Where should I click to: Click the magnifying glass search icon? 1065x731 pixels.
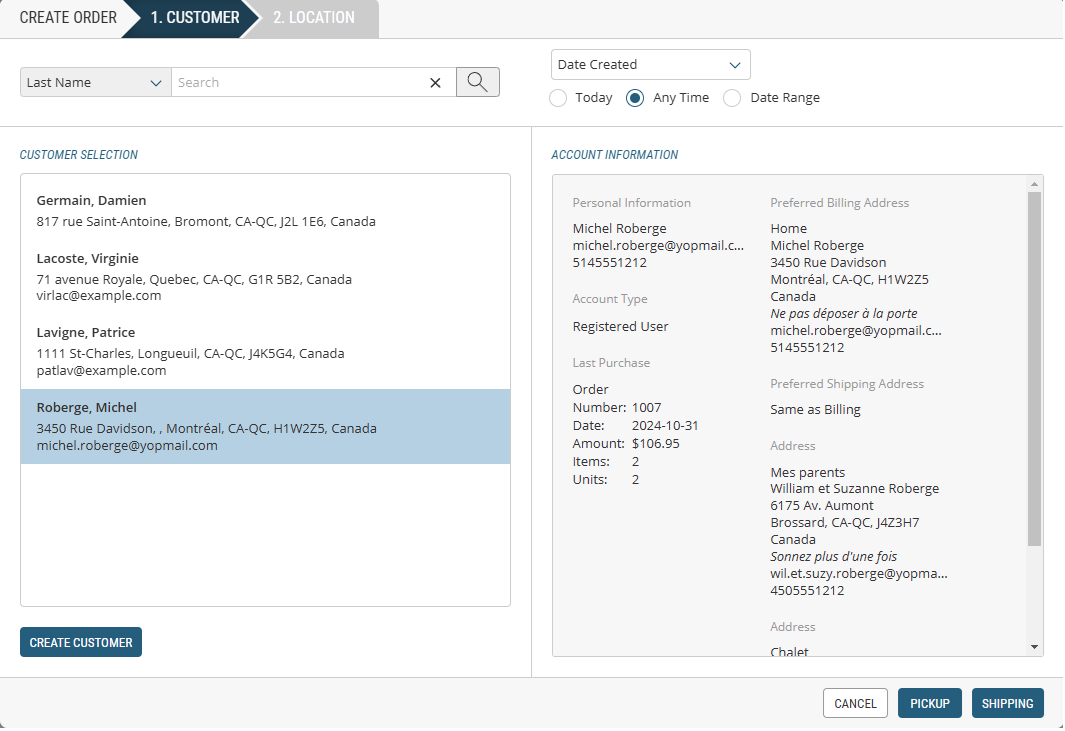(x=477, y=82)
